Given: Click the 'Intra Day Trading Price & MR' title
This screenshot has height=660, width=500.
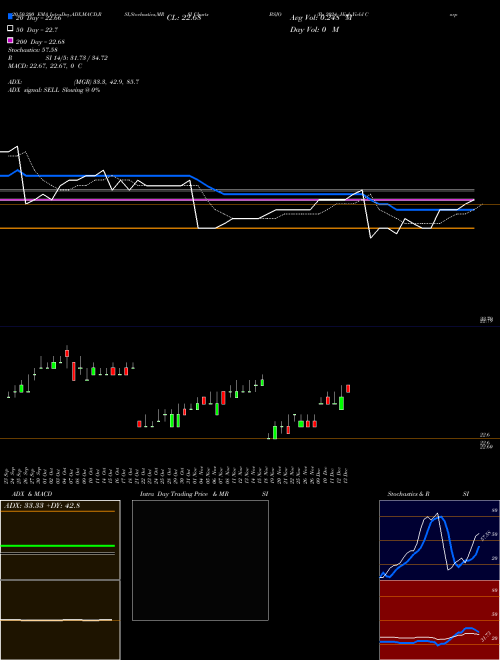Looking at the screenshot, I should tap(184, 494).
